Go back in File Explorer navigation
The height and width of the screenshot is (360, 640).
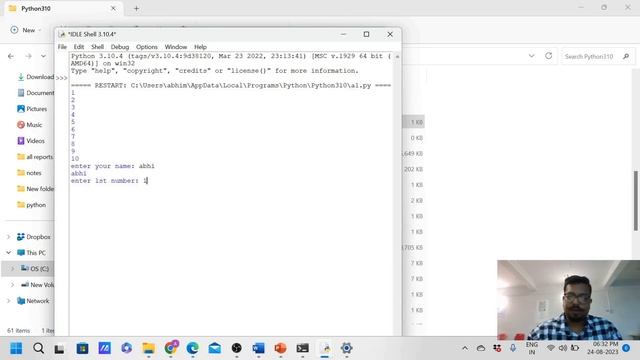(11, 56)
